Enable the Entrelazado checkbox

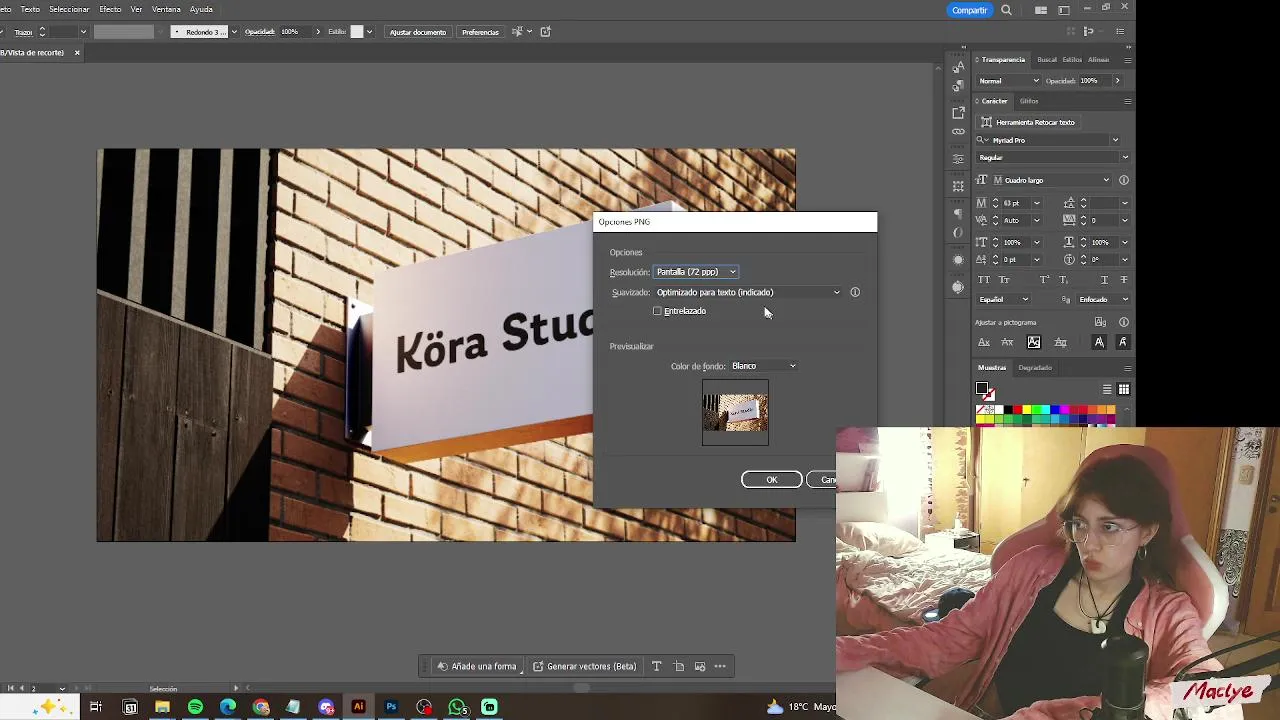(x=657, y=311)
